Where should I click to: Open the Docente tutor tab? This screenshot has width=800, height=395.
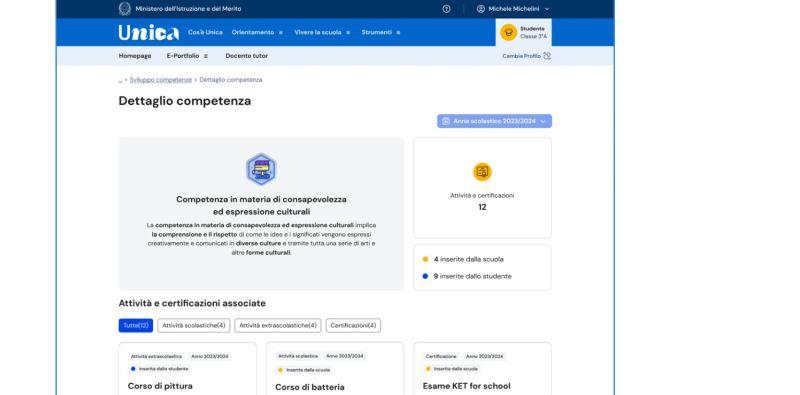coord(246,56)
